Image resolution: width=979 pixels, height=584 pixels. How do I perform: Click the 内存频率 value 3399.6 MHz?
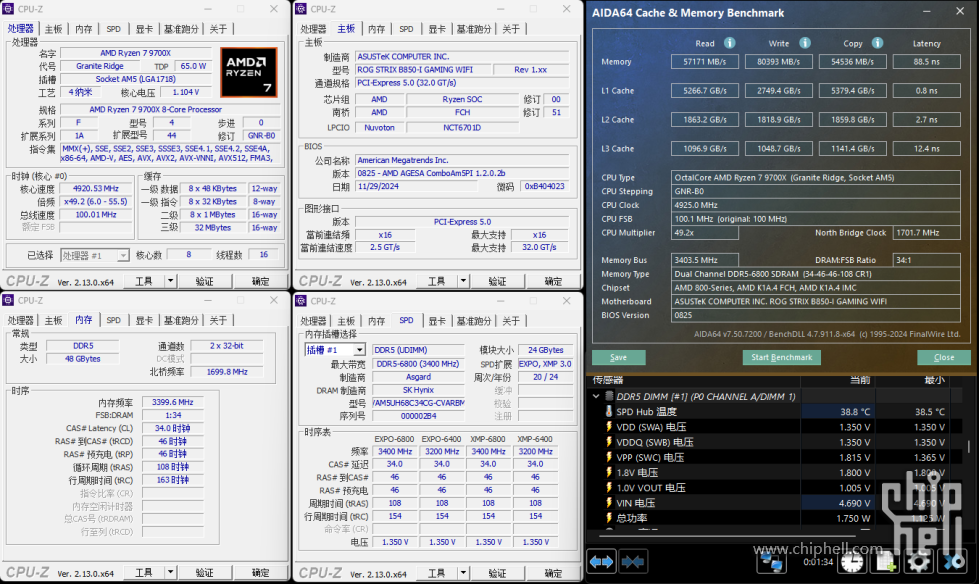tap(173, 402)
